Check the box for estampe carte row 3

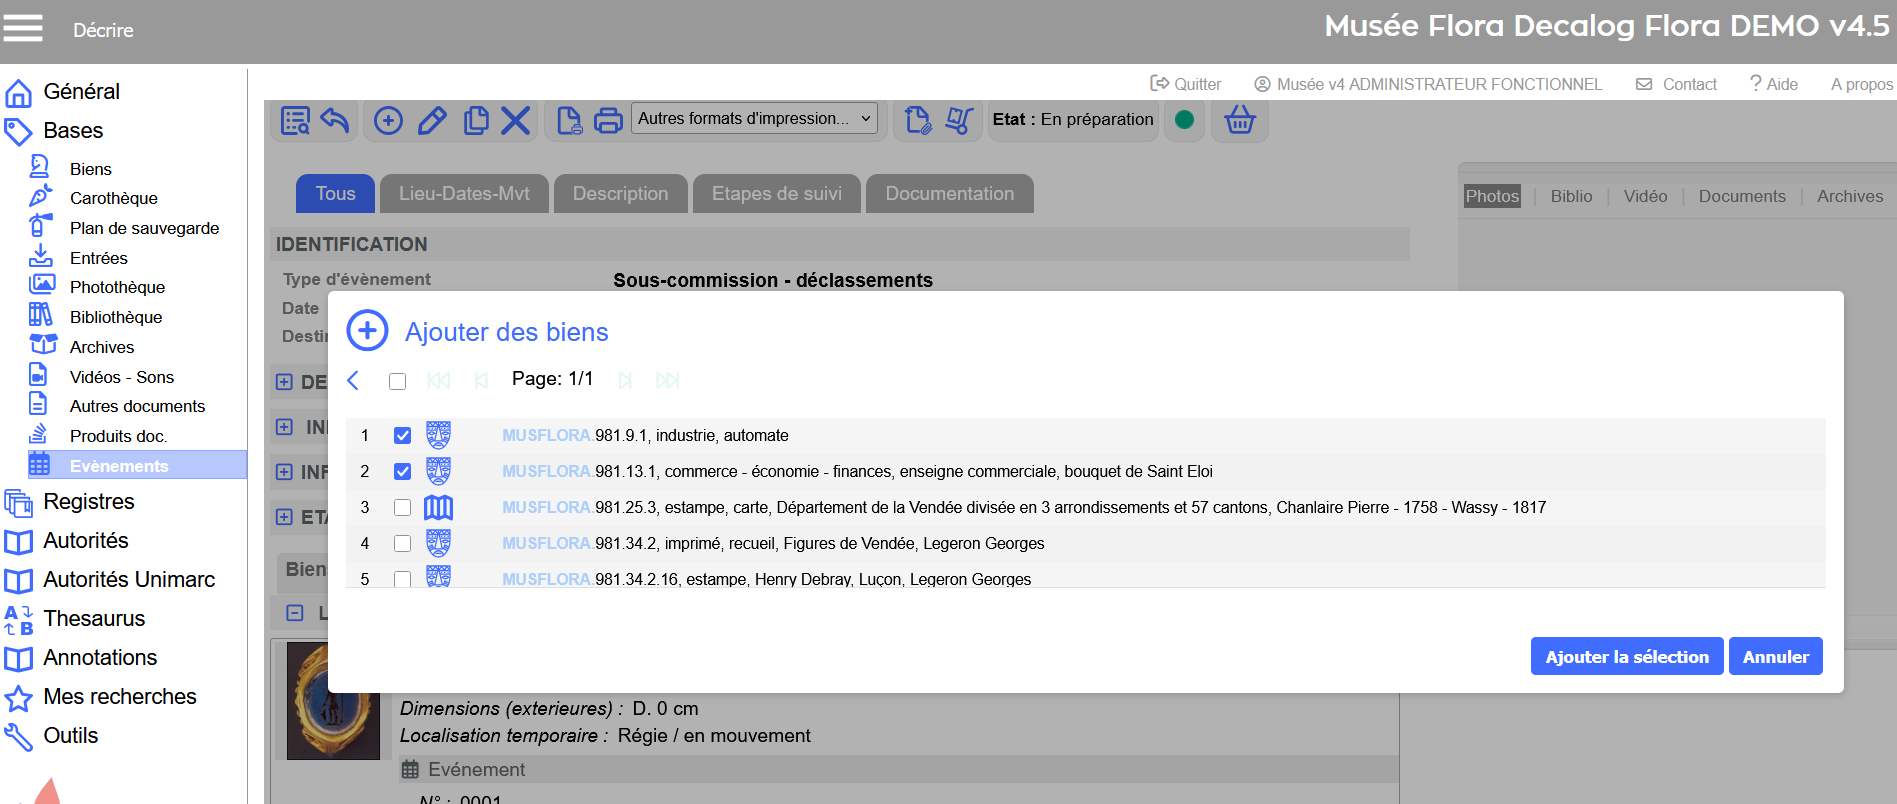pyautogui.click(x=402, y=508)
